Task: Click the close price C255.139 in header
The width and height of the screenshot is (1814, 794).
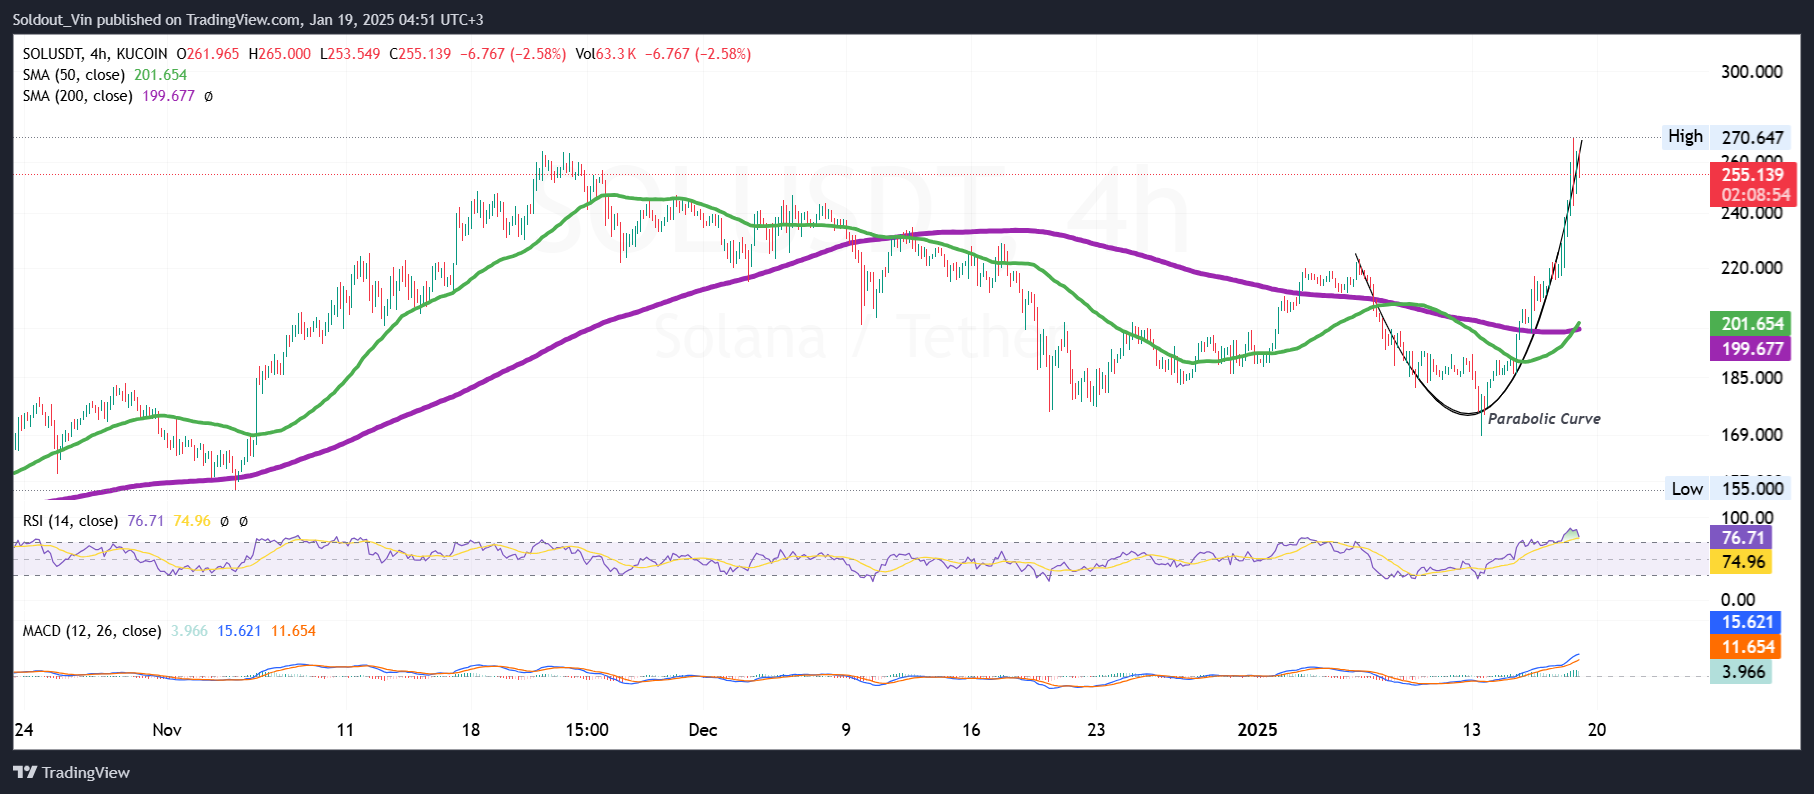Action: tap(420, 54)
